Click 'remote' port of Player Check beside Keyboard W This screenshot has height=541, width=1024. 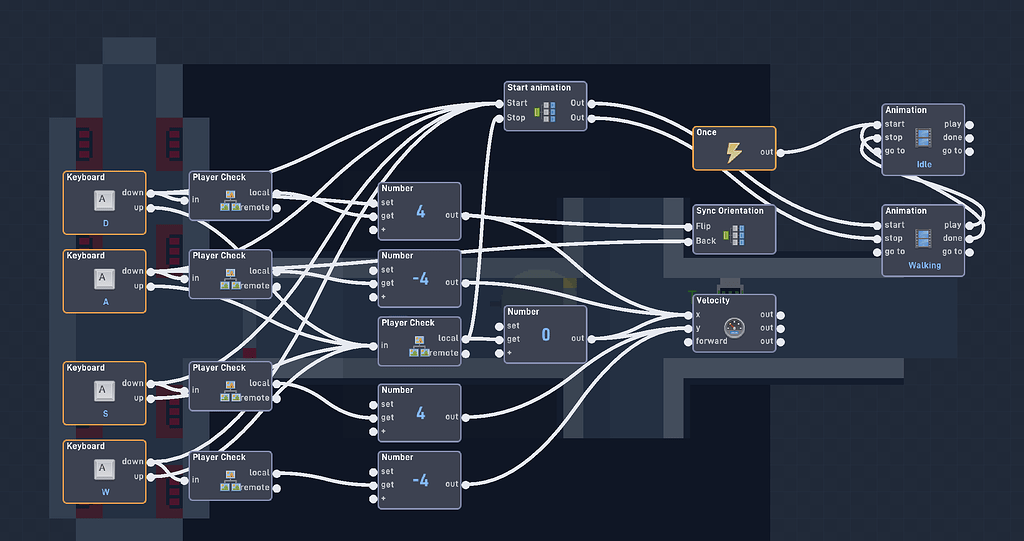276,488
